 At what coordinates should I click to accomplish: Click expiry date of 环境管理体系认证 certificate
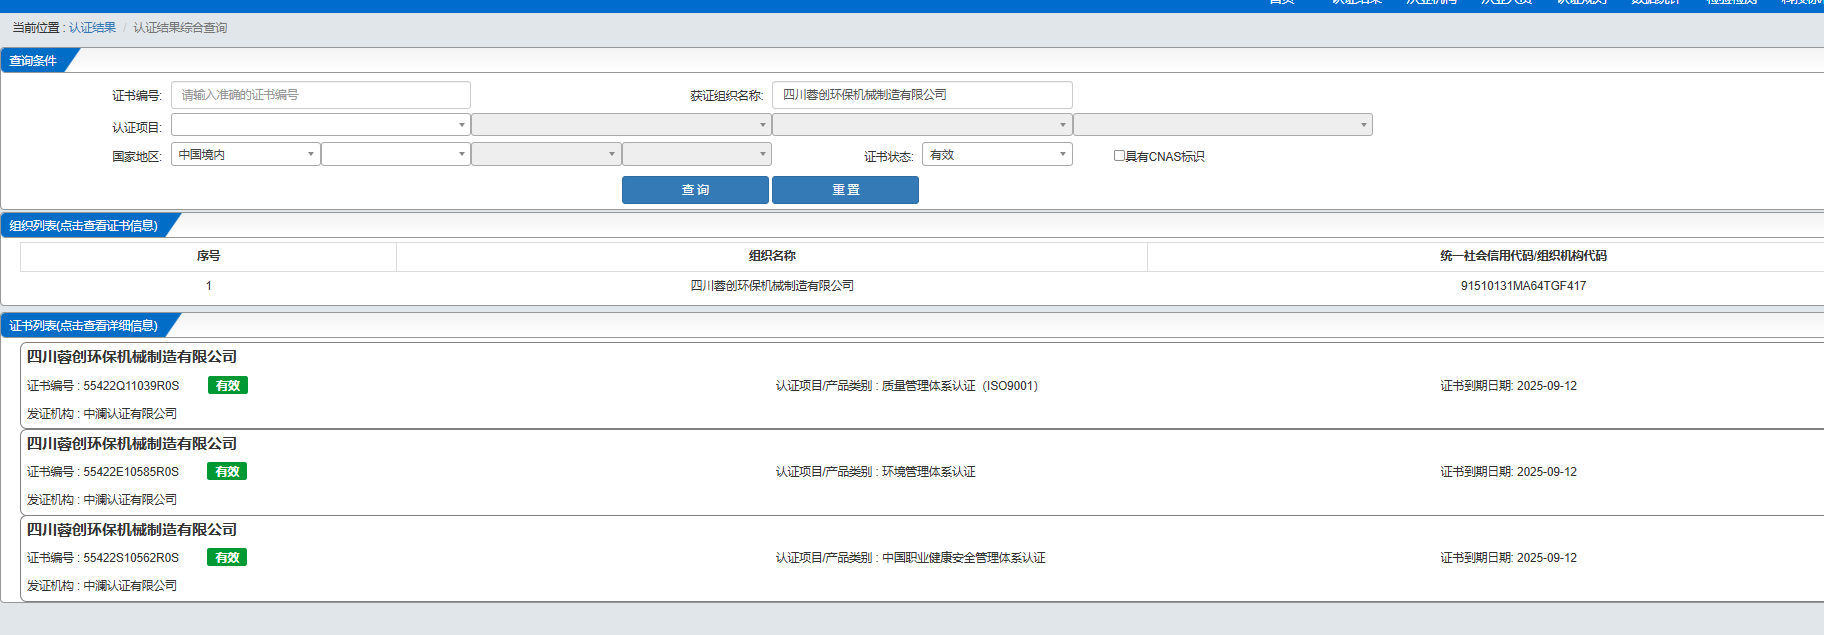(1508, 472)
